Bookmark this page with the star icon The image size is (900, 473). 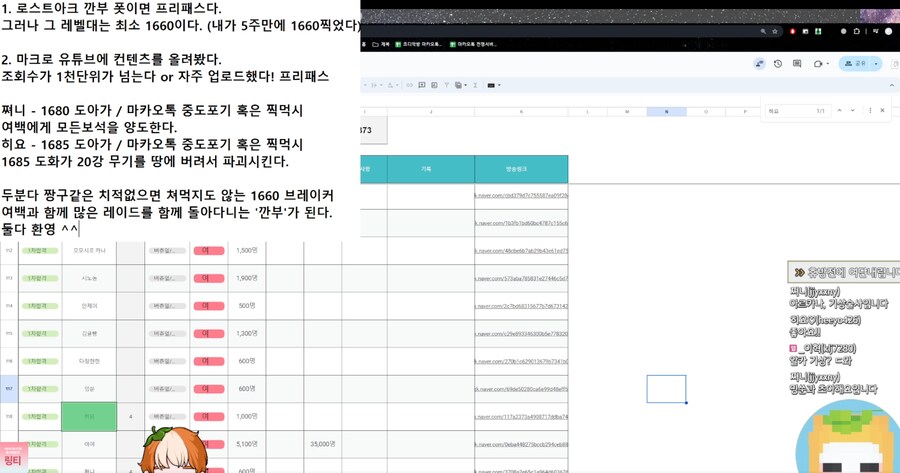click(x=775, y=32)
